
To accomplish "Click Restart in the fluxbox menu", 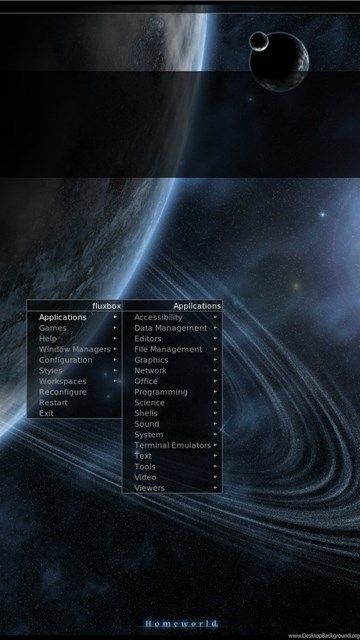I will [74, 402].
